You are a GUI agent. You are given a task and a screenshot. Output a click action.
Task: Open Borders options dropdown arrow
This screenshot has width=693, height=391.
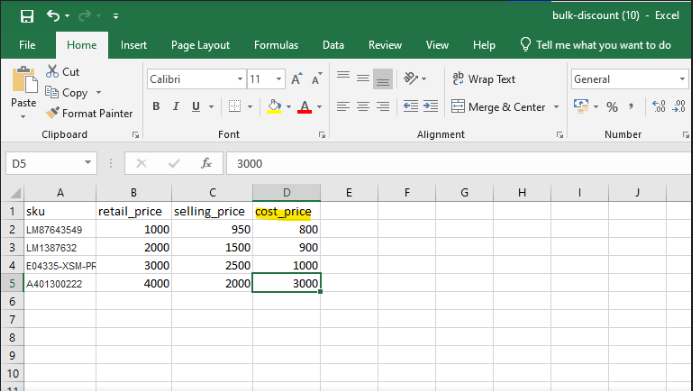point(250,106)
